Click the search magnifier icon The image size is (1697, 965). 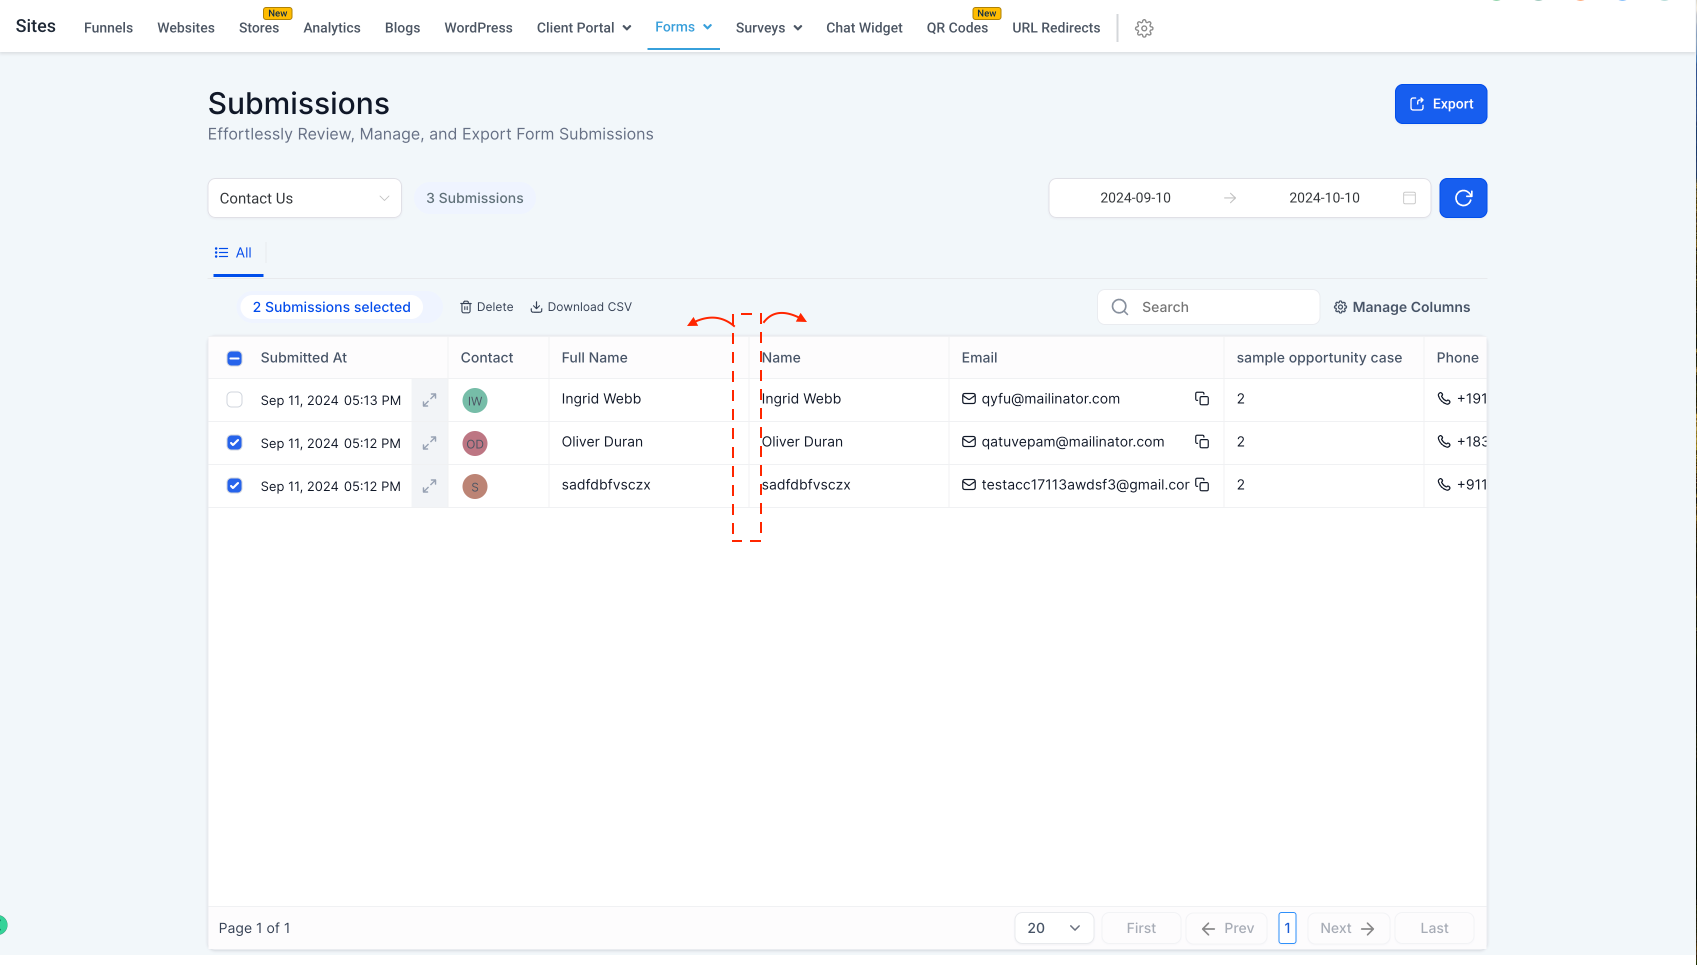(x=1120, y=307)
